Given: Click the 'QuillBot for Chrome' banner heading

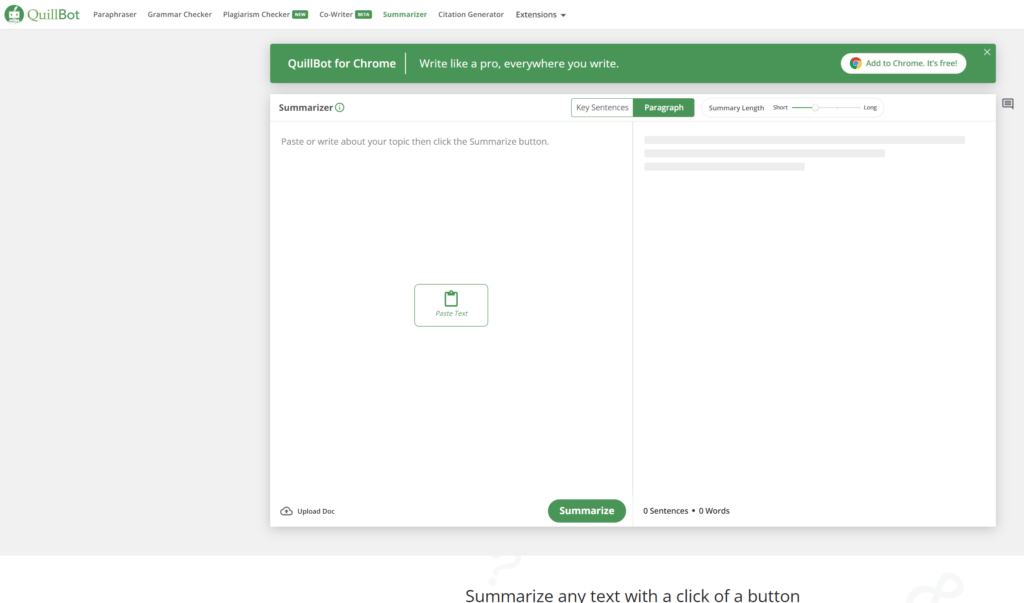Looking at the screenshot, I should (x=342, y=63).
